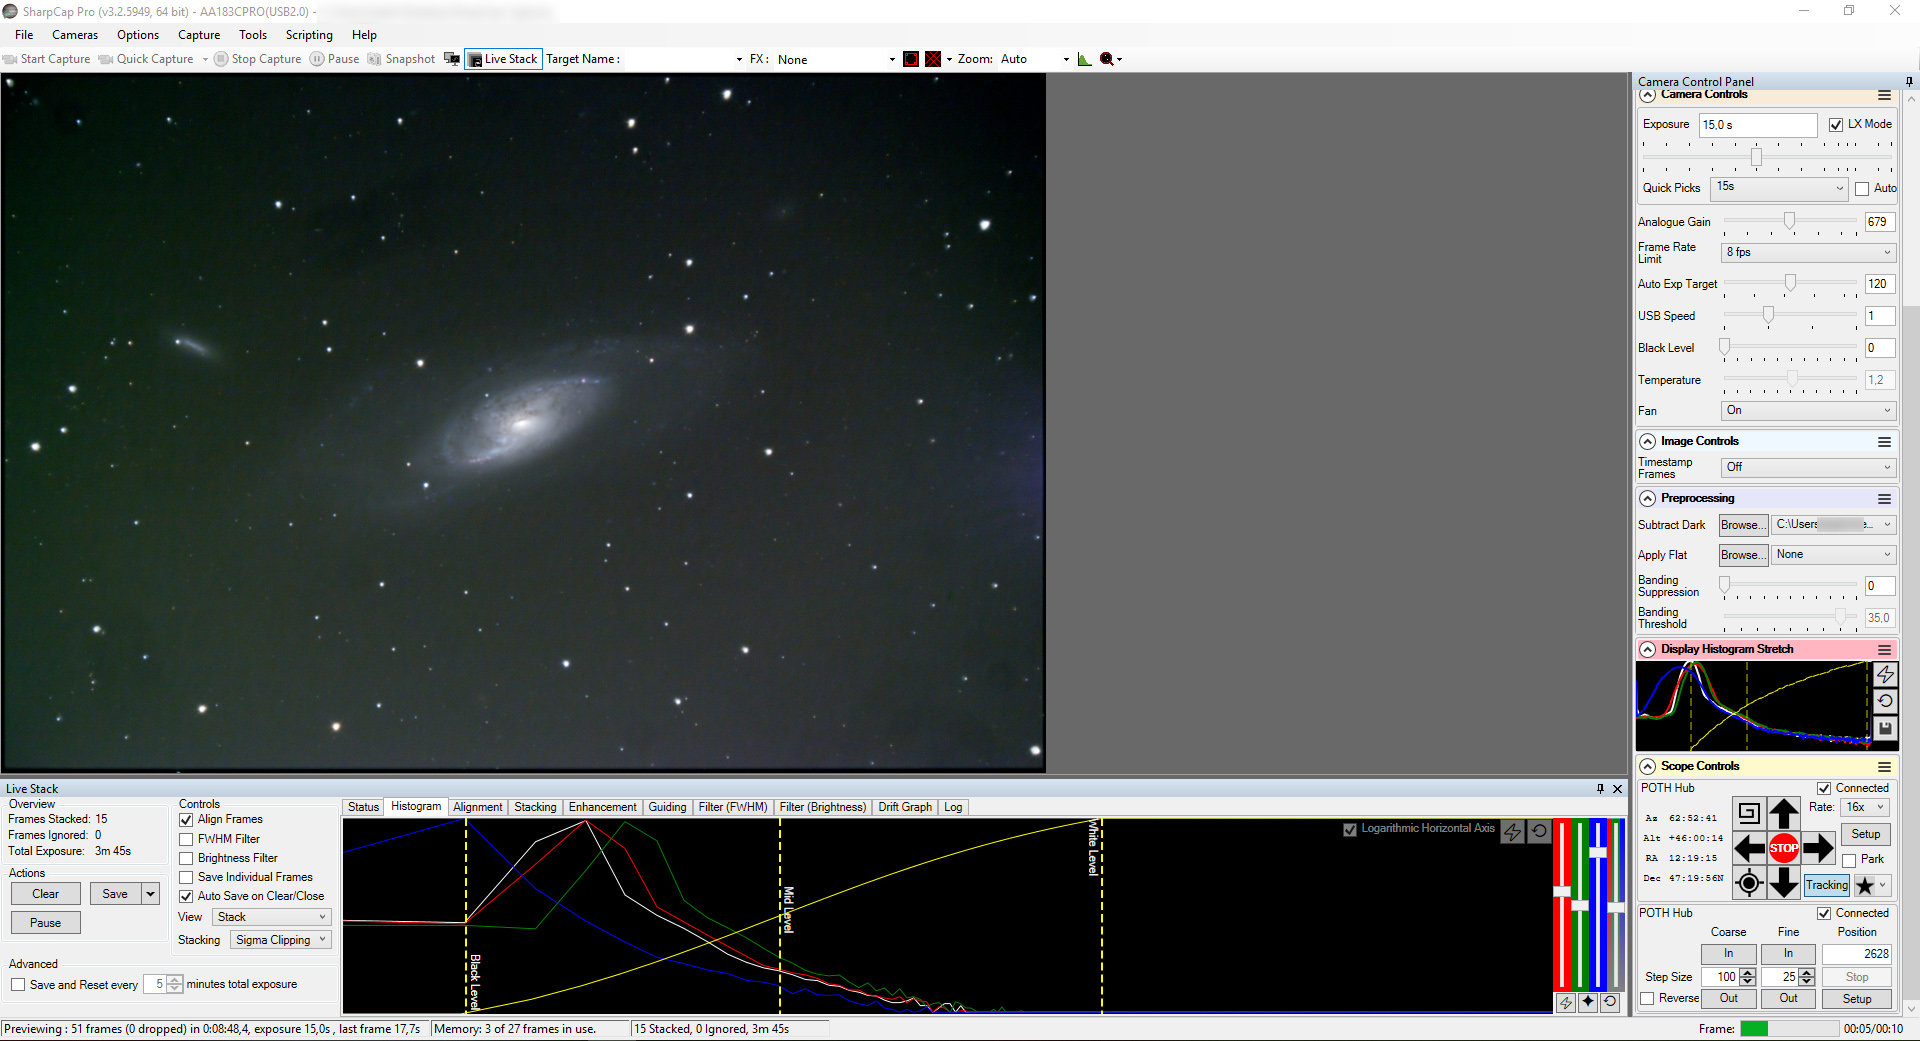
Task: Uncheck the LX Mode checkbox
Action: click(x=1836, y=125)
